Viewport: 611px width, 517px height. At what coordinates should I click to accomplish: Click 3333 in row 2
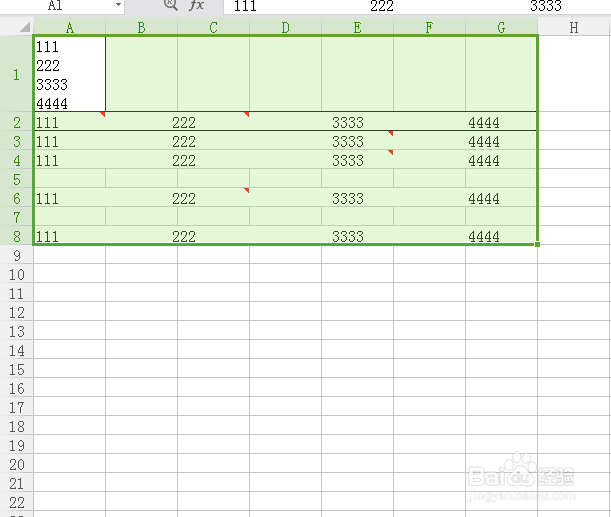(x=348, y=123)
